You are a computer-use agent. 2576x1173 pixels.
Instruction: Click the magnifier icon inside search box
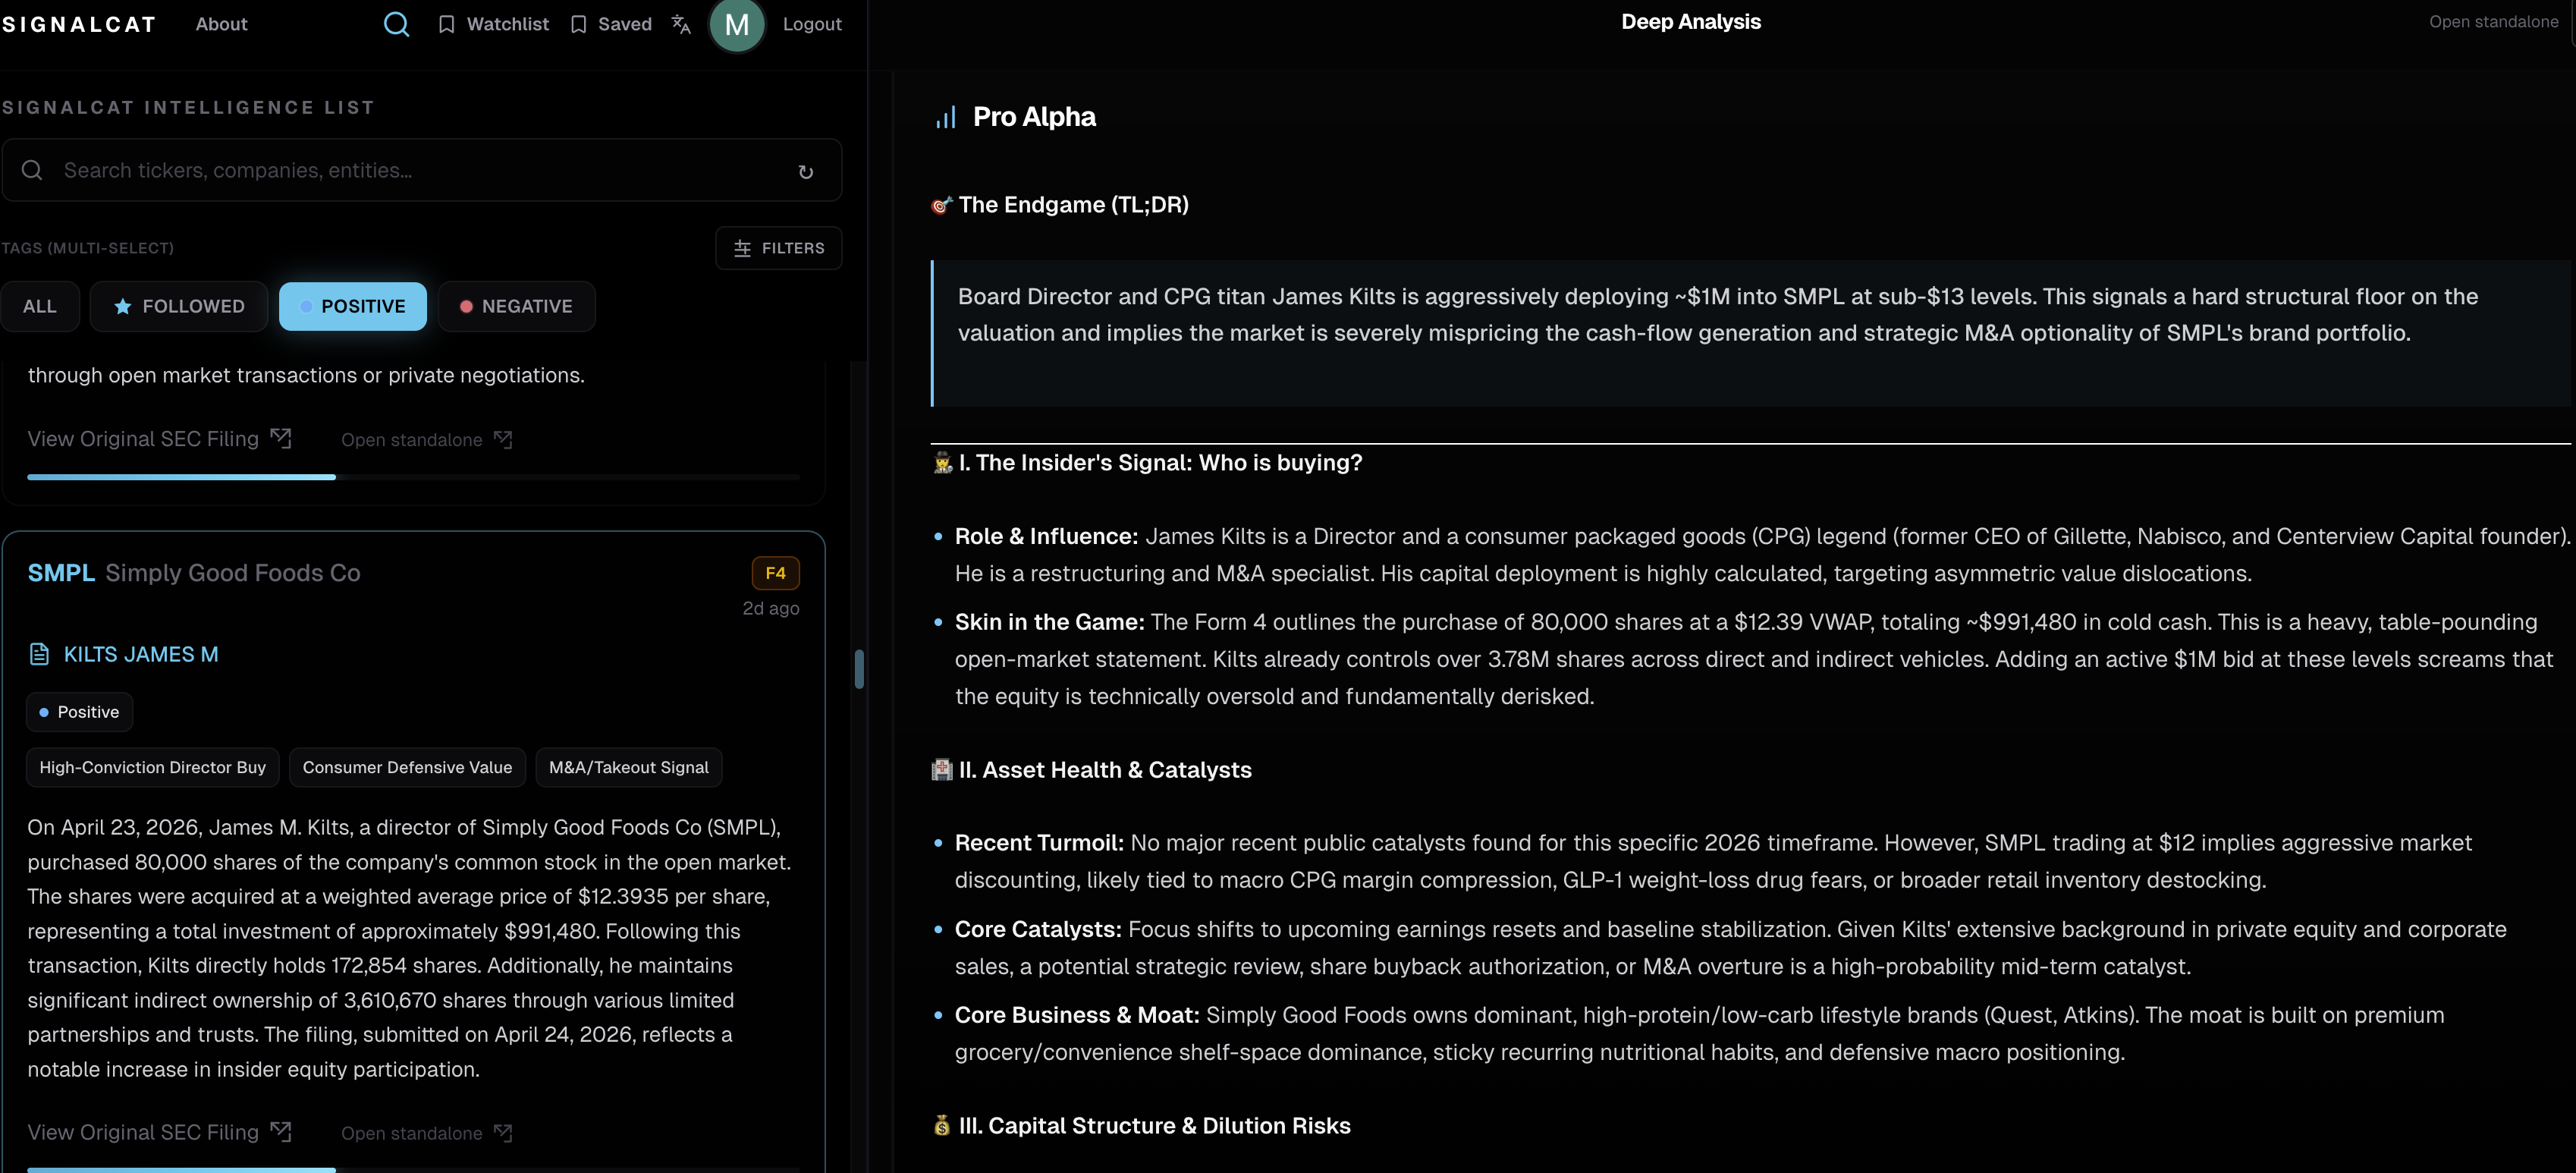(x=32, y=170)
